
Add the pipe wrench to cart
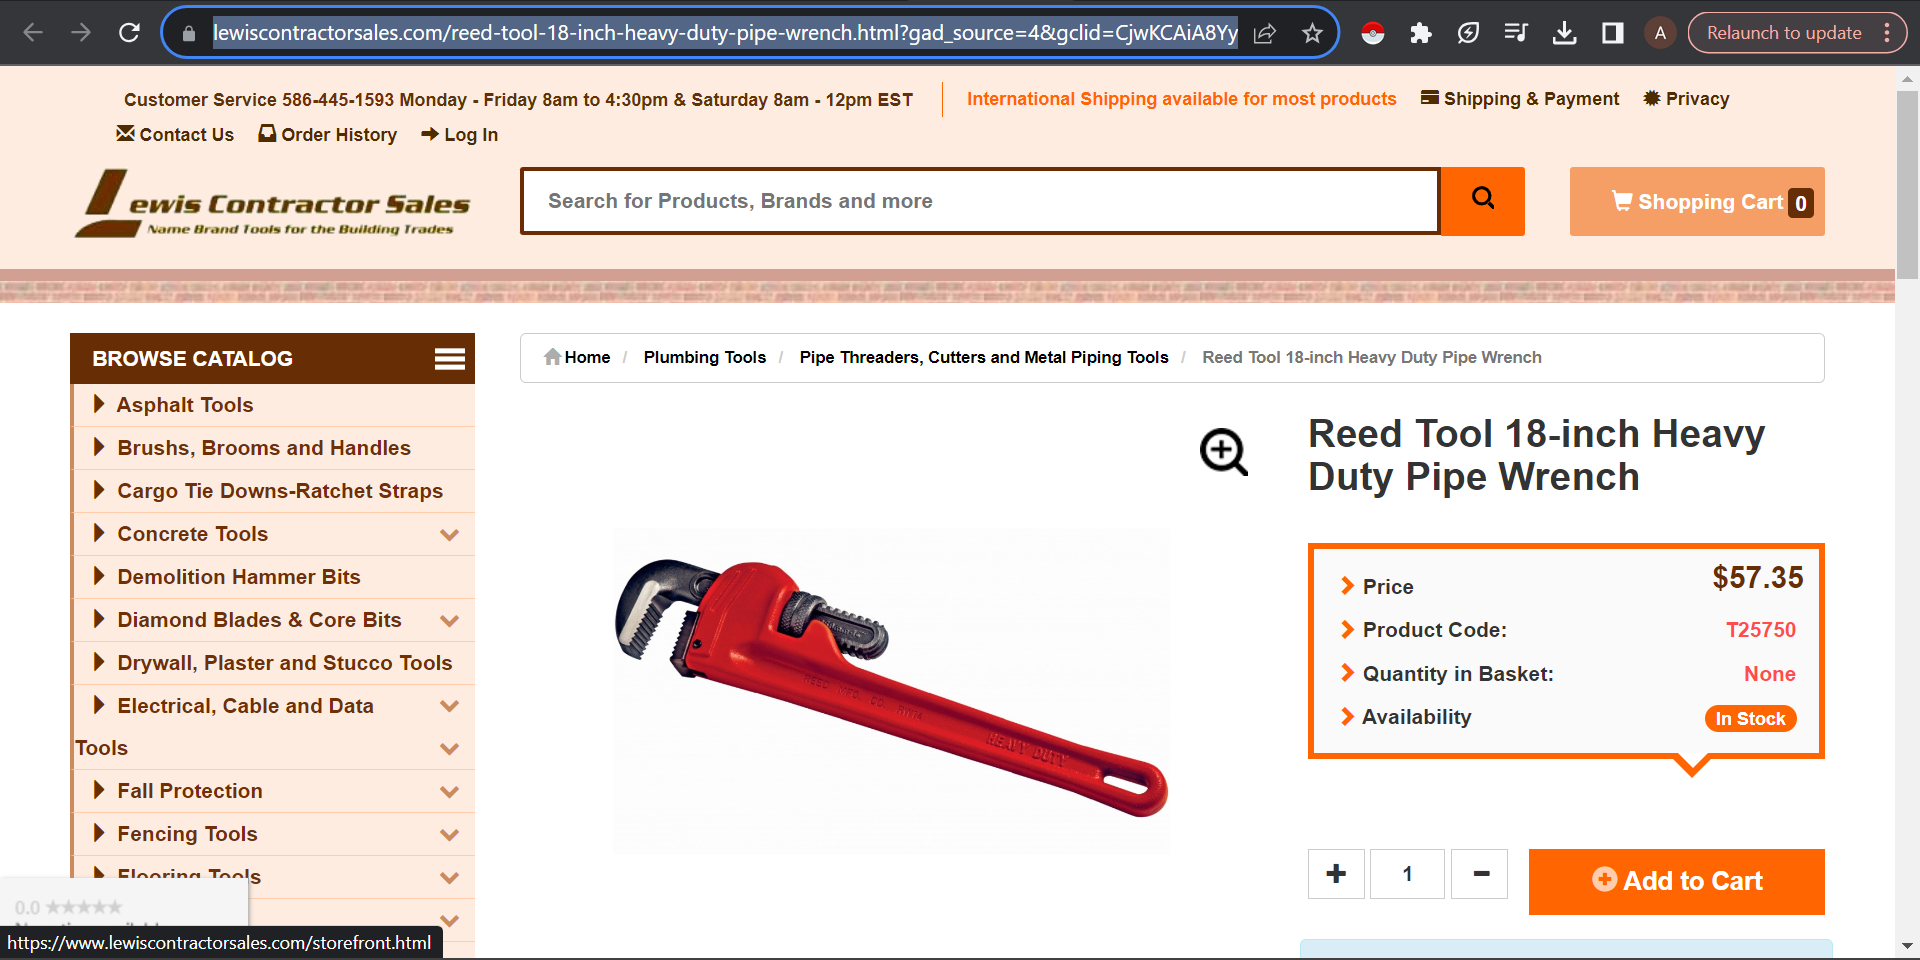point(1677,881)
